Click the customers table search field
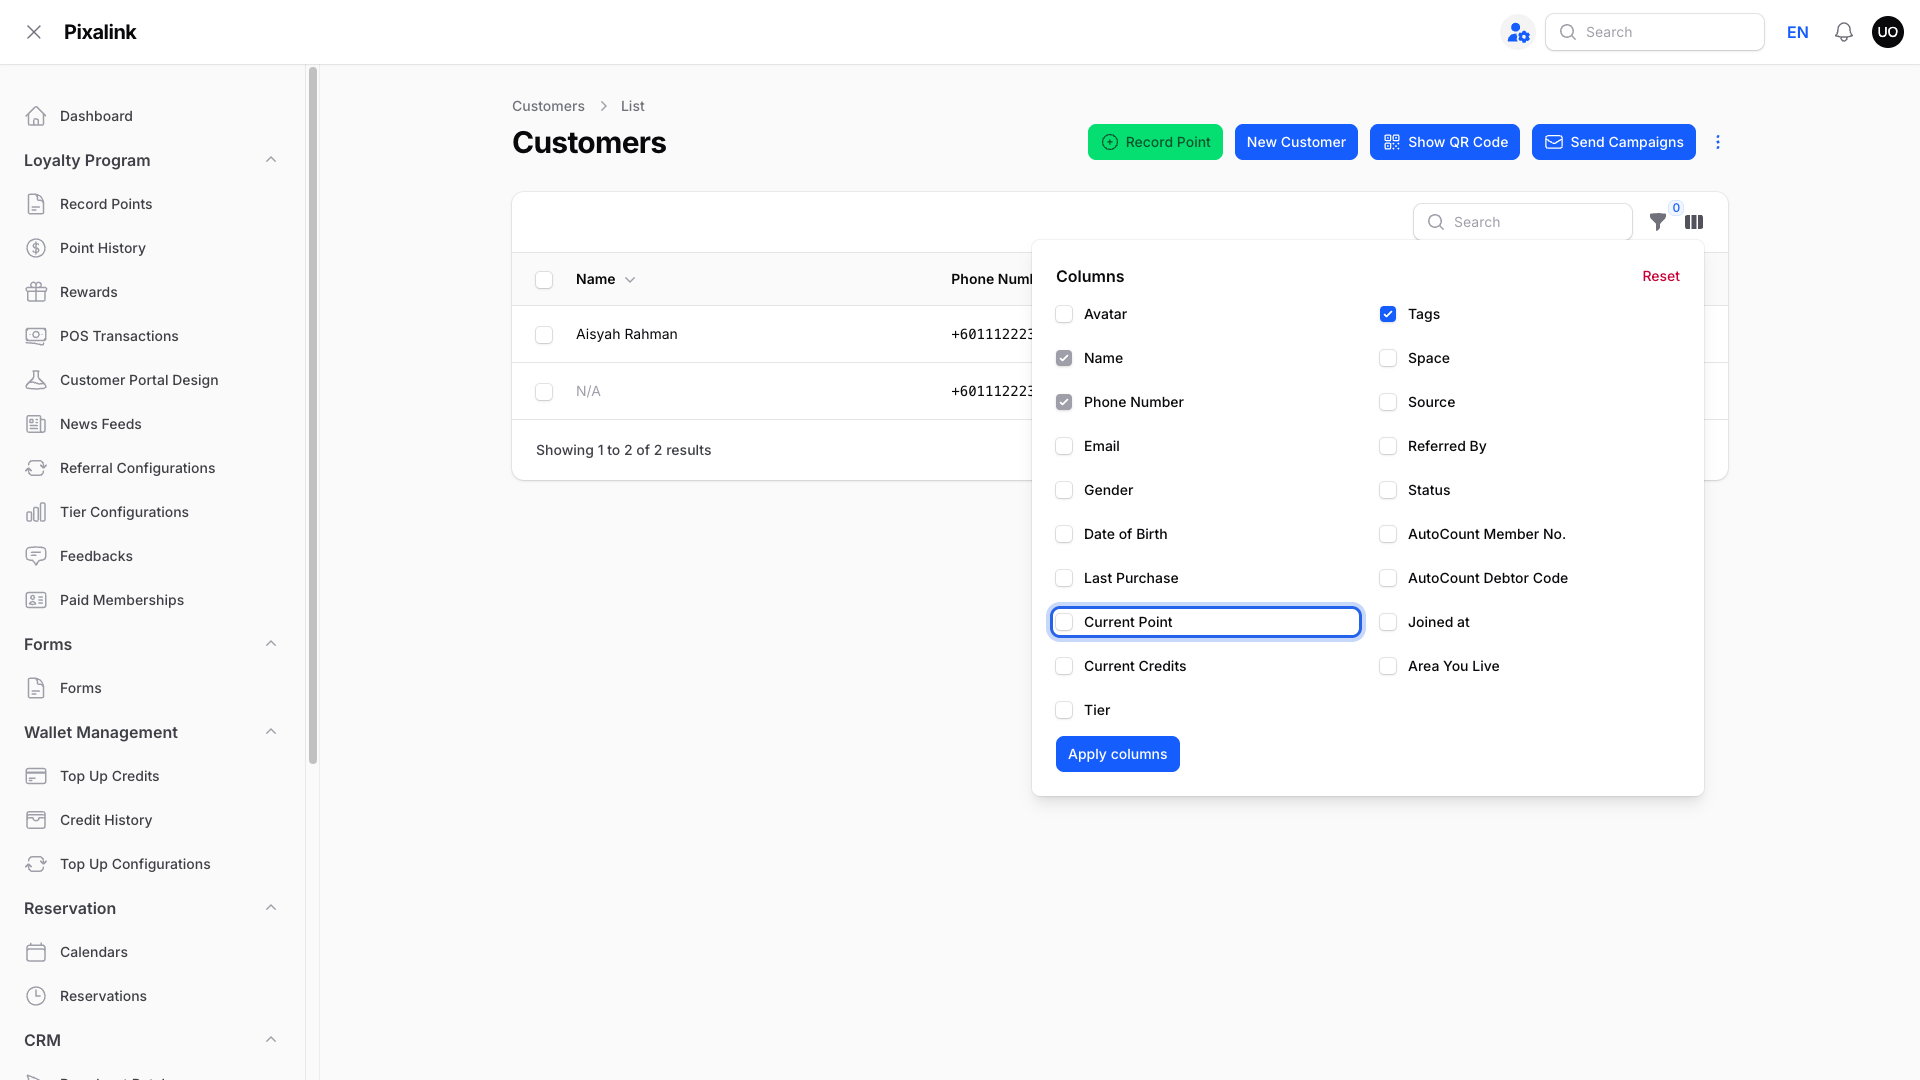The height and width of the screenshot is (1080, 1920). pos(1523,222)
